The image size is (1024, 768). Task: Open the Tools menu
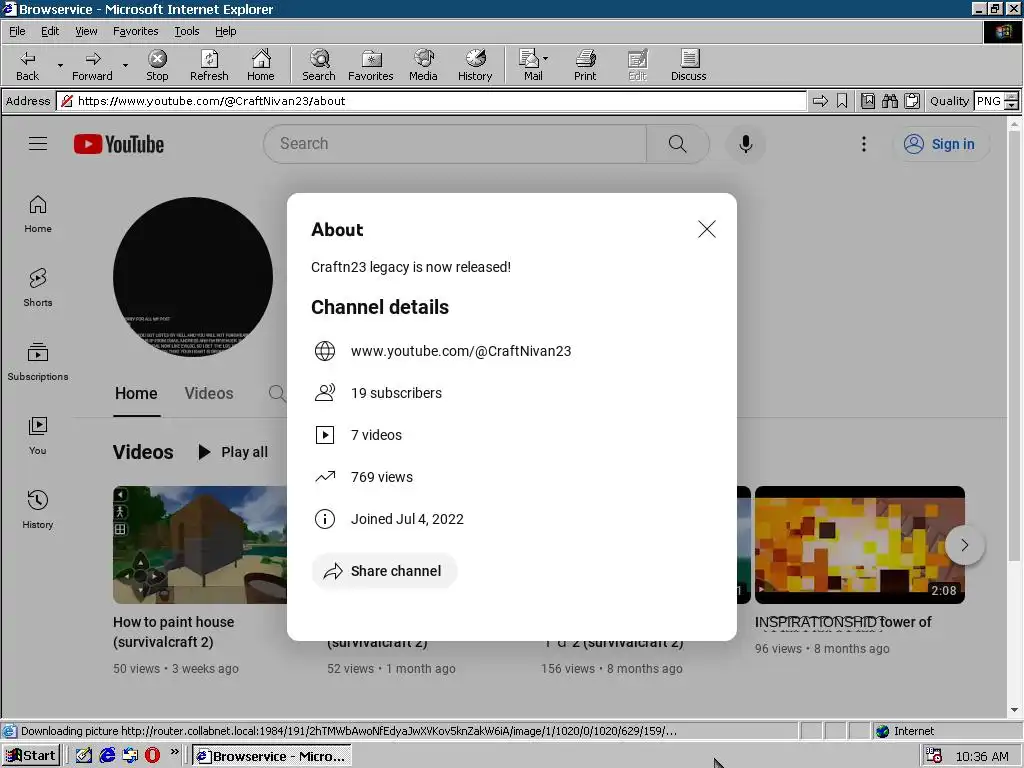186,31
